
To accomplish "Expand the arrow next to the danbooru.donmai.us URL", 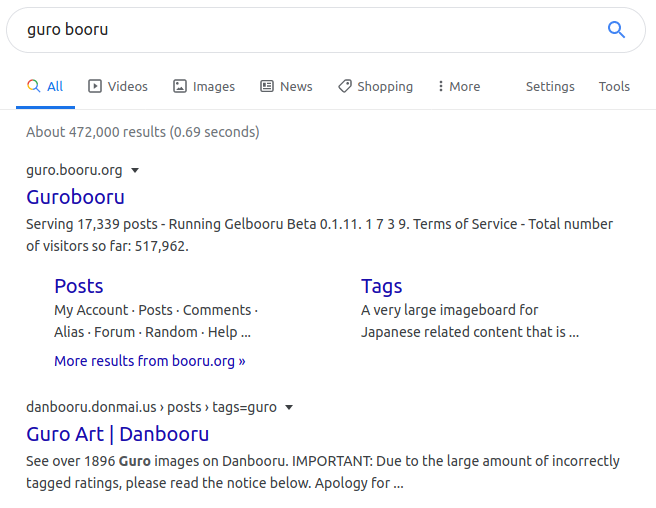I will pos(289,407).
